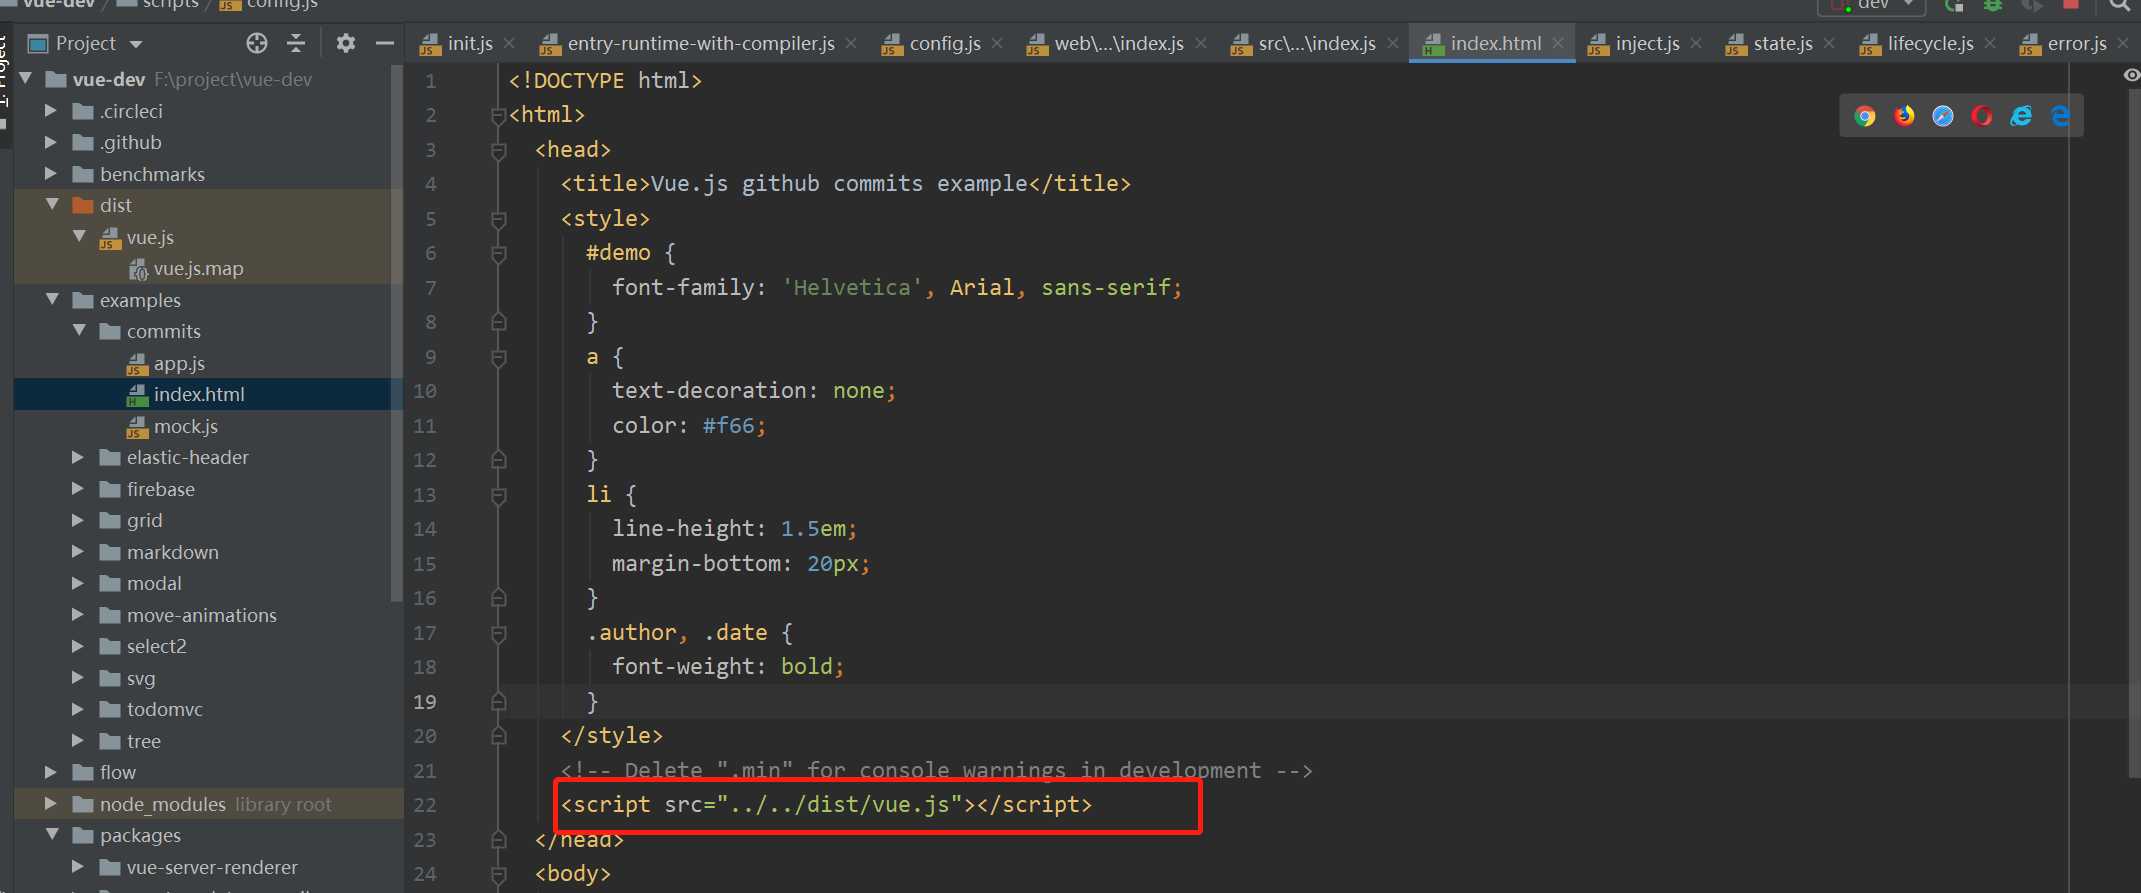Open in Chrome browser icon
Viewport: 2141px width, 893px height.
tap(1865, 116)
